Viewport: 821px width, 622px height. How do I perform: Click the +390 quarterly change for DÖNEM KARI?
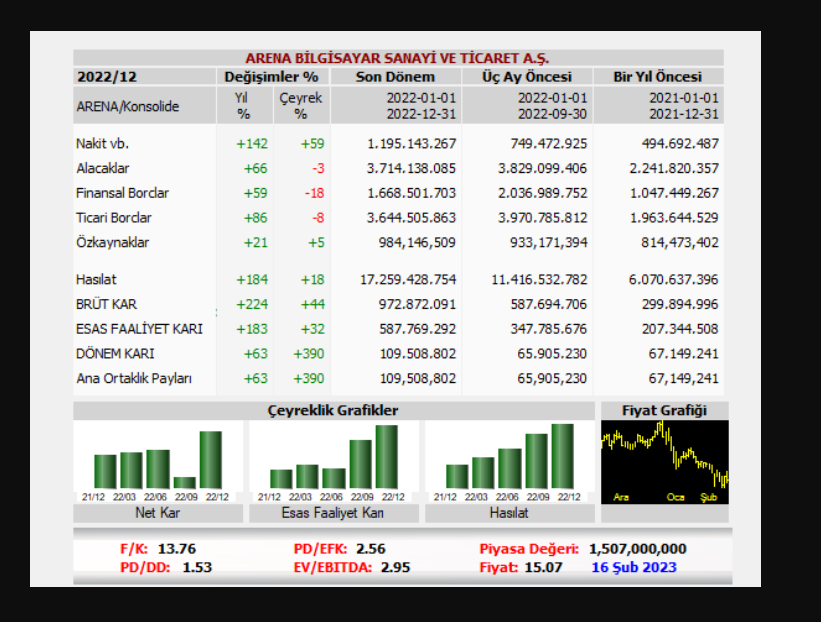tap(308, 353)
